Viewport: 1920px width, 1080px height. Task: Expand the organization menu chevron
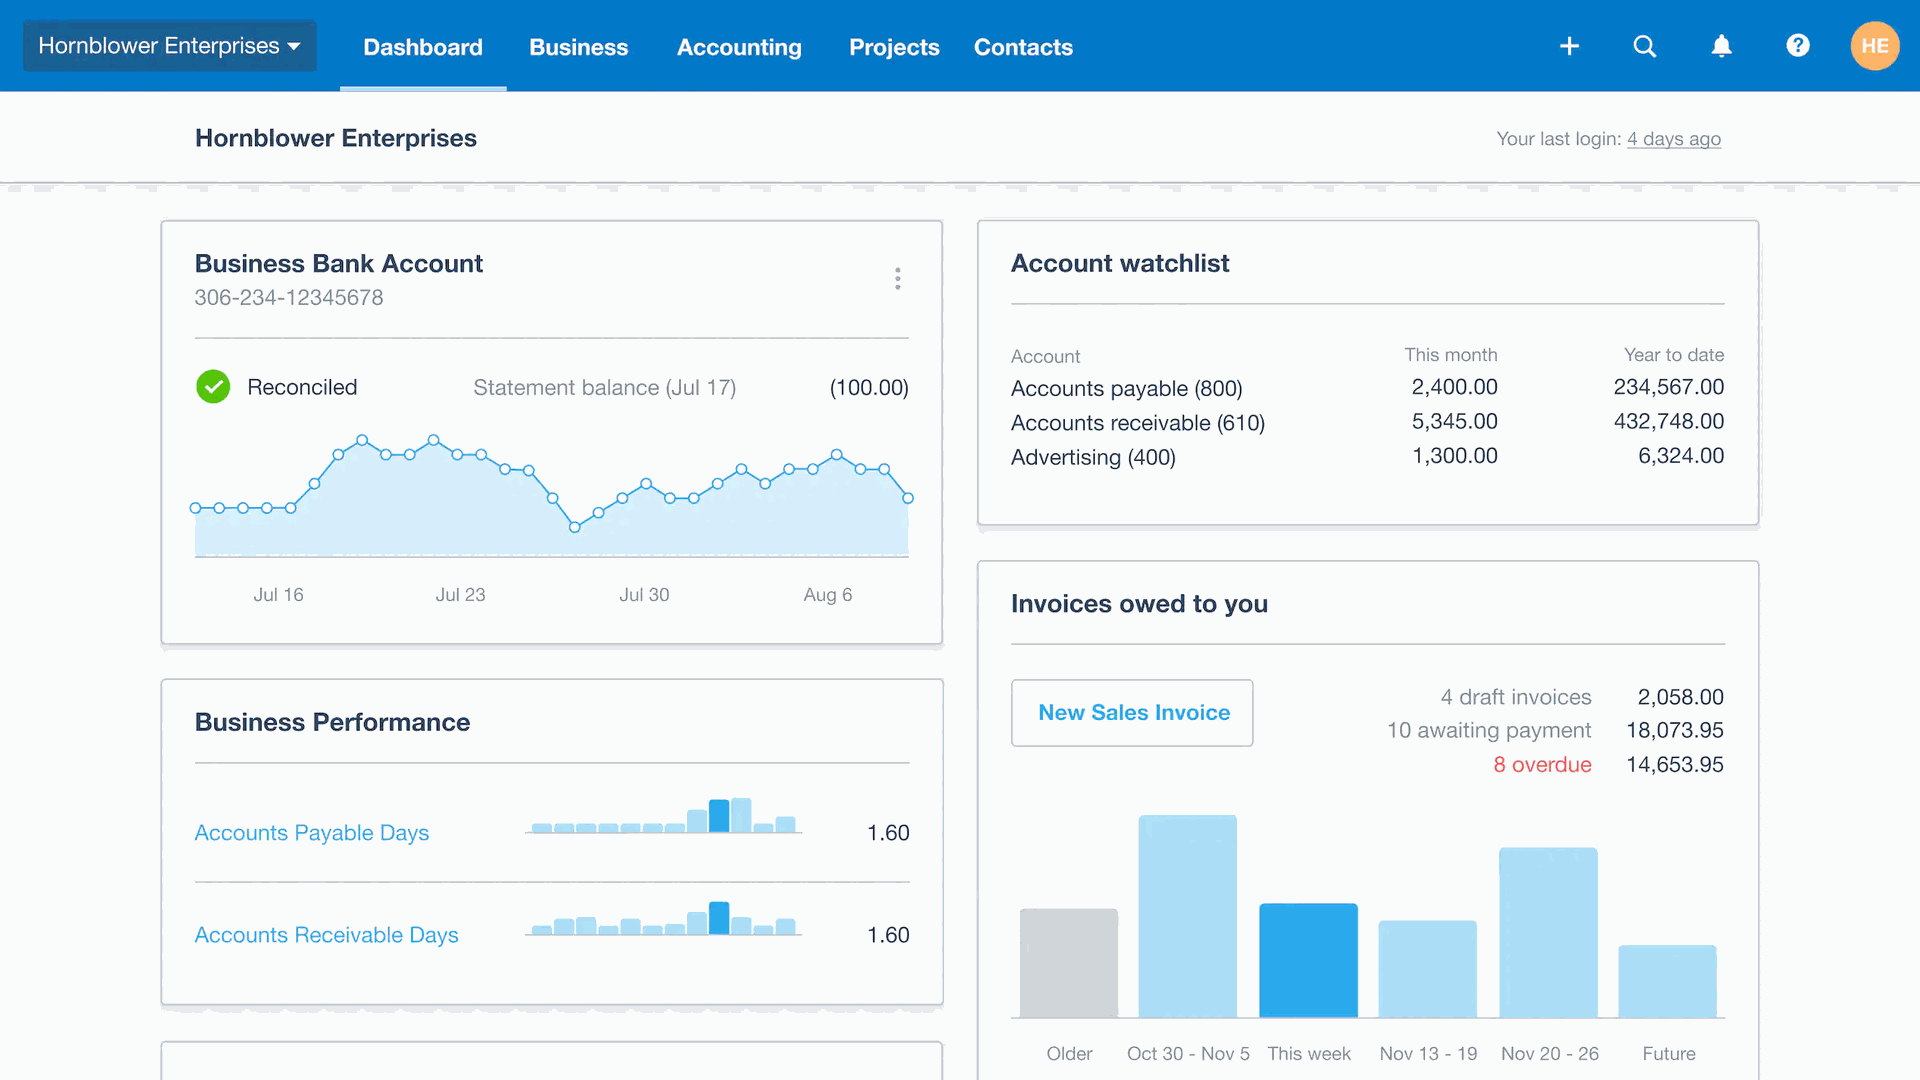[293, 46]
